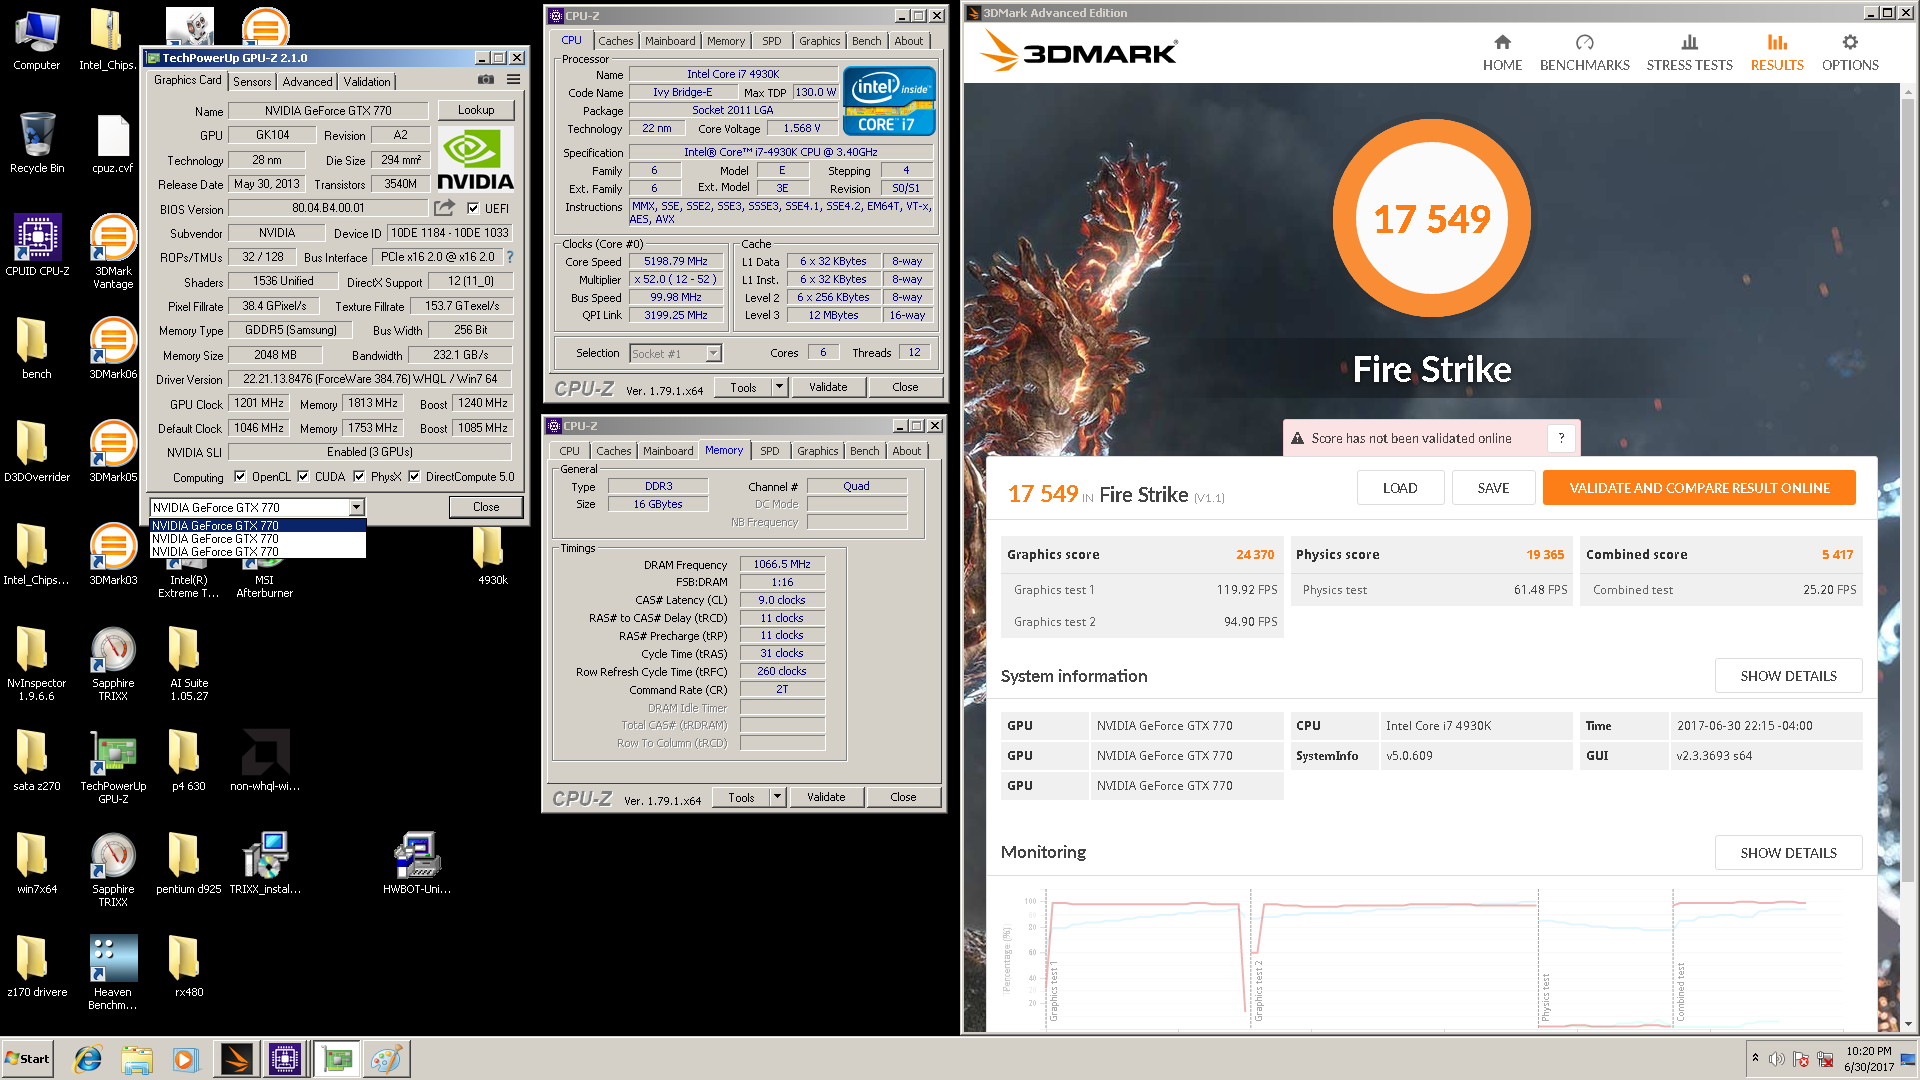The width and height of the screenshot is (1920, 1080).
Task: Click the GPU-Z screenshot camera icon
Action: (x=485, y=80)
